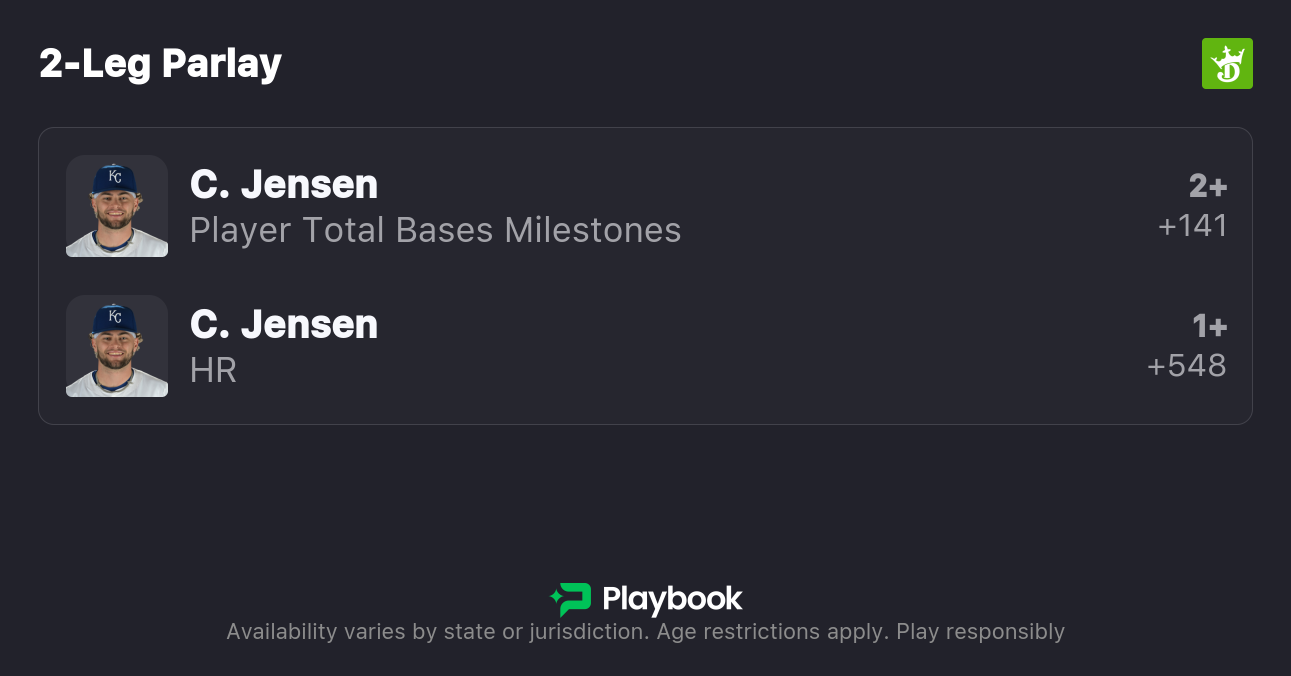Image resolution: width=1291 pixels, height=676 pixels.
Task: Click the KC cap logo in second headshot
Action: point(115,317)
